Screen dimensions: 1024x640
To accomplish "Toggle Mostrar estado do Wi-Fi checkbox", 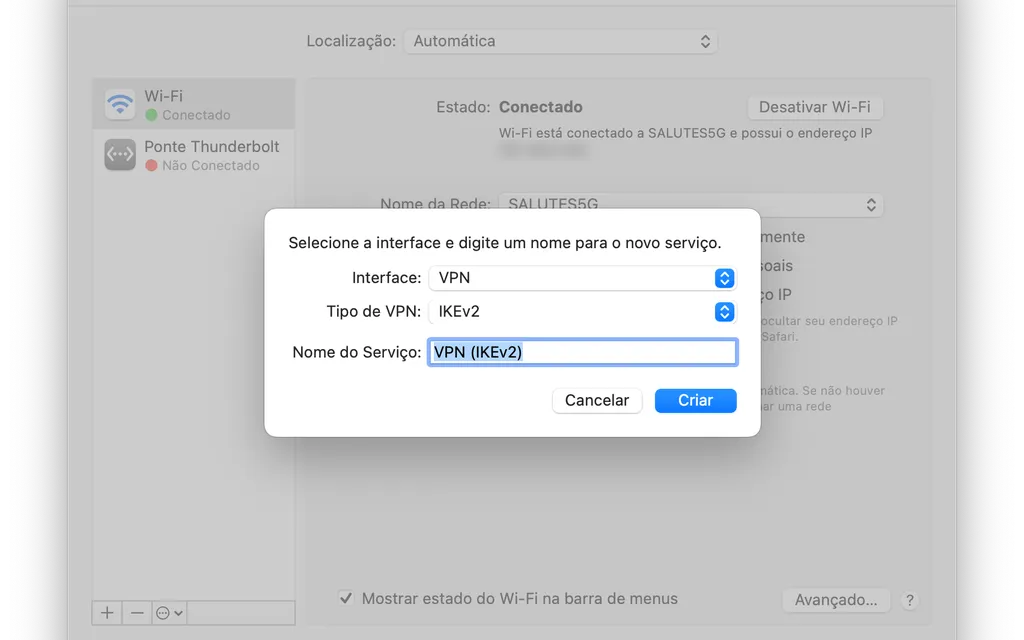I will coord(346,598).
